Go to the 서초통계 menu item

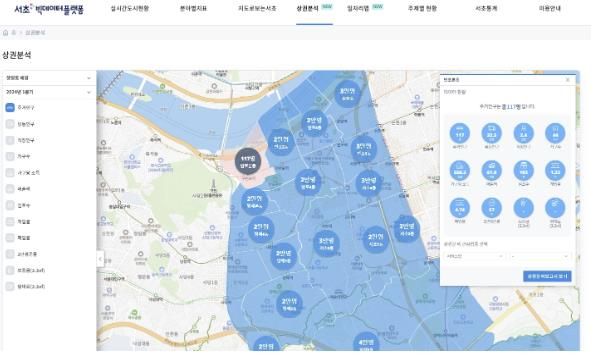pyautogui.click(x=486, y=8)
